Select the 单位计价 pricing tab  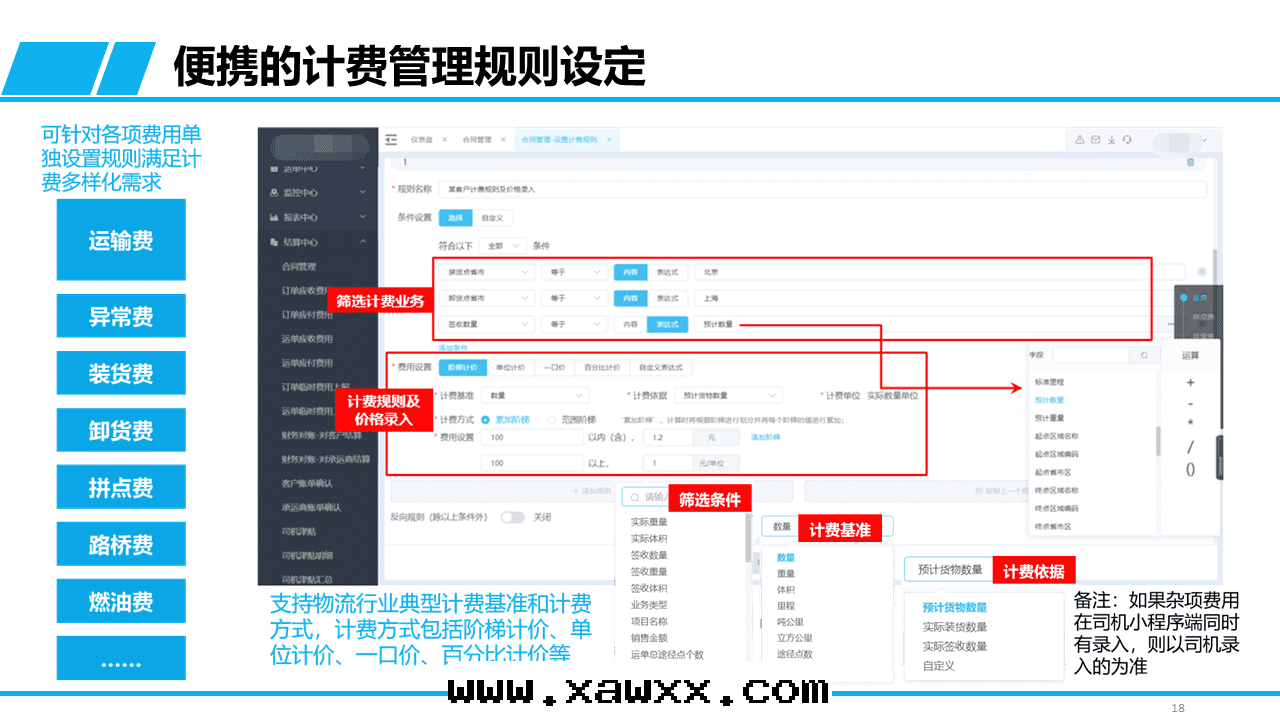coord(510,368)
